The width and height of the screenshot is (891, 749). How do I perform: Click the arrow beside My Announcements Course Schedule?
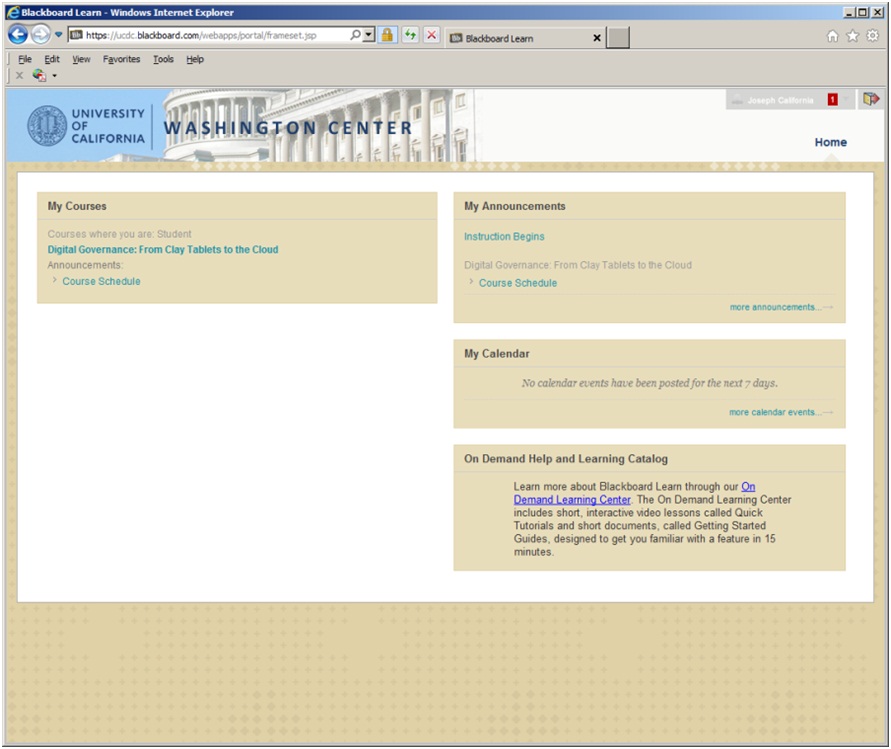coord(471,282)
